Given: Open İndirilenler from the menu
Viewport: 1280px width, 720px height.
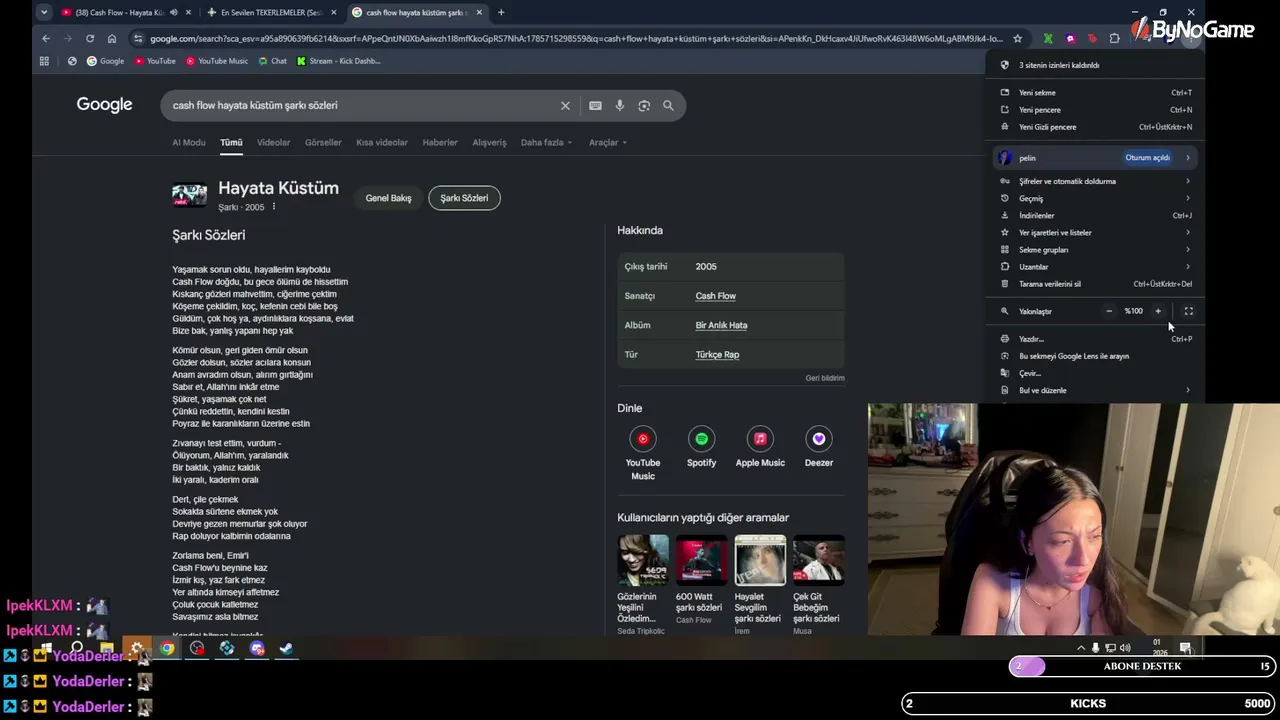Looking at the screenshot, I should [x=1096, y=215].
